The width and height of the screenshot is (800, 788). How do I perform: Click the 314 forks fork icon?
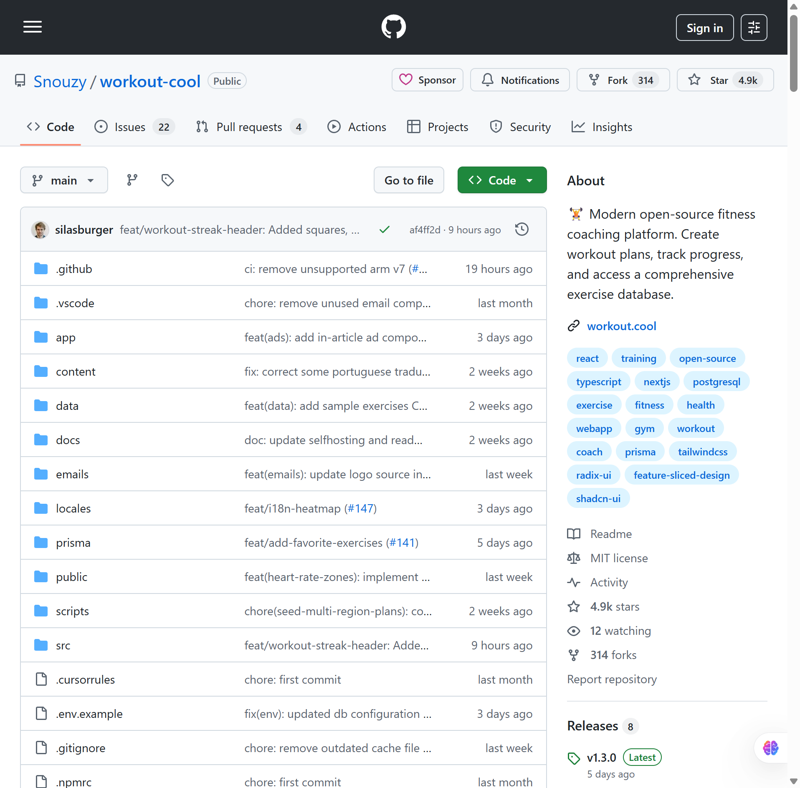click(573, 655)
